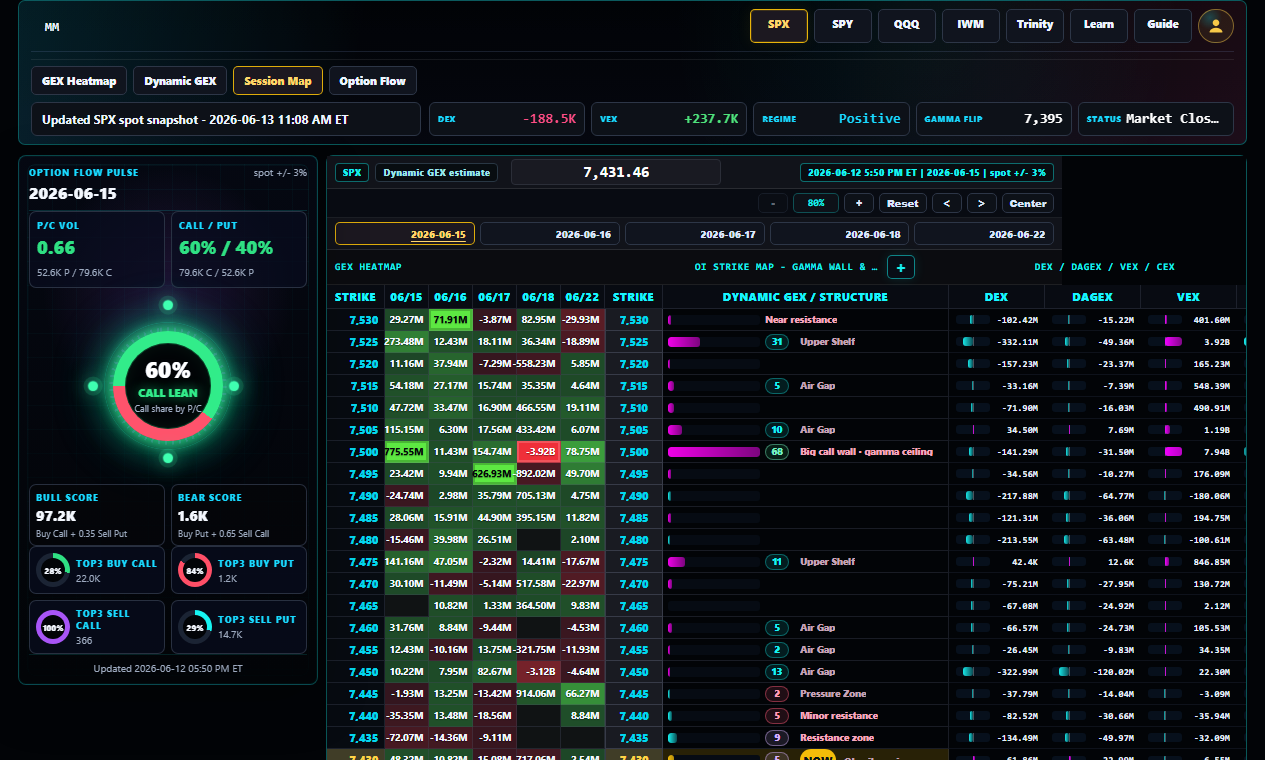Reset the heatmap zoom

903,203
